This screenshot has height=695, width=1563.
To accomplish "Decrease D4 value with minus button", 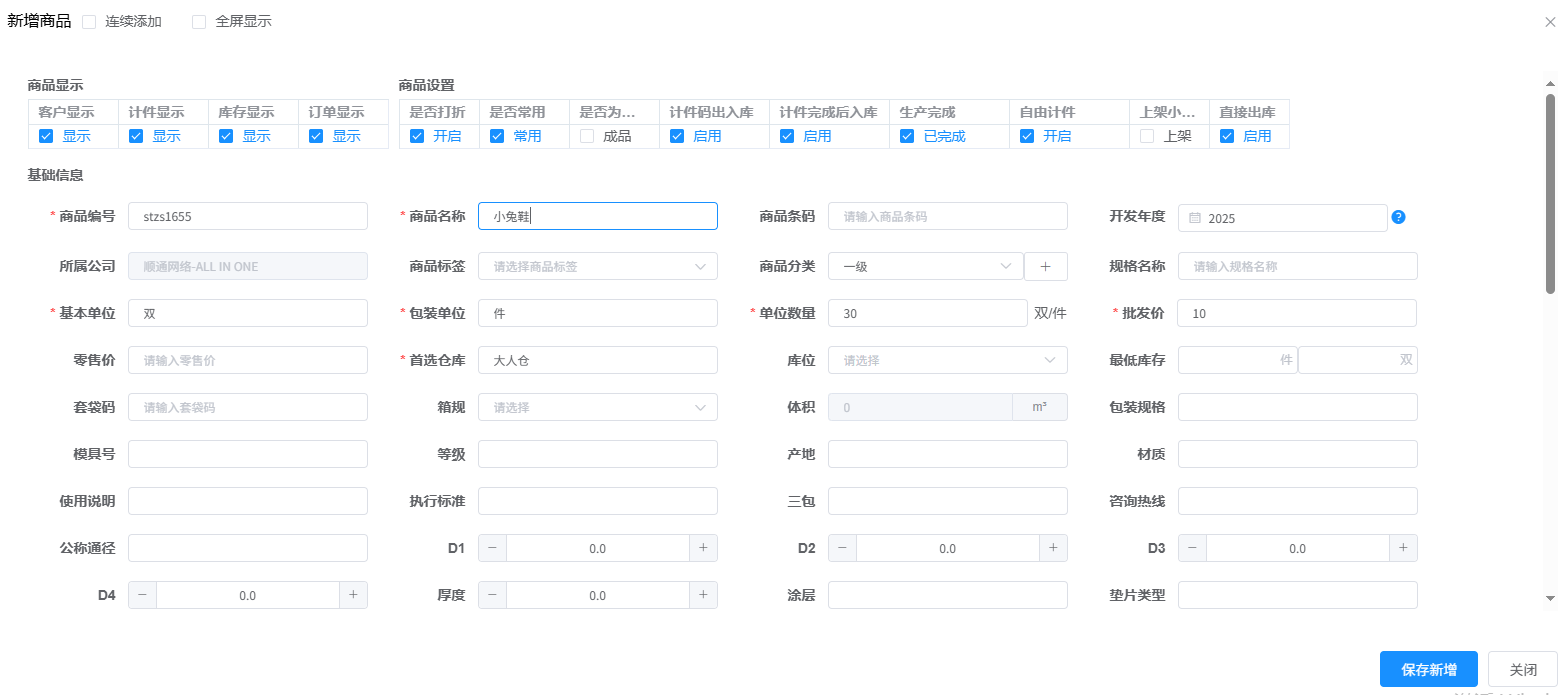I will point(142,595).
